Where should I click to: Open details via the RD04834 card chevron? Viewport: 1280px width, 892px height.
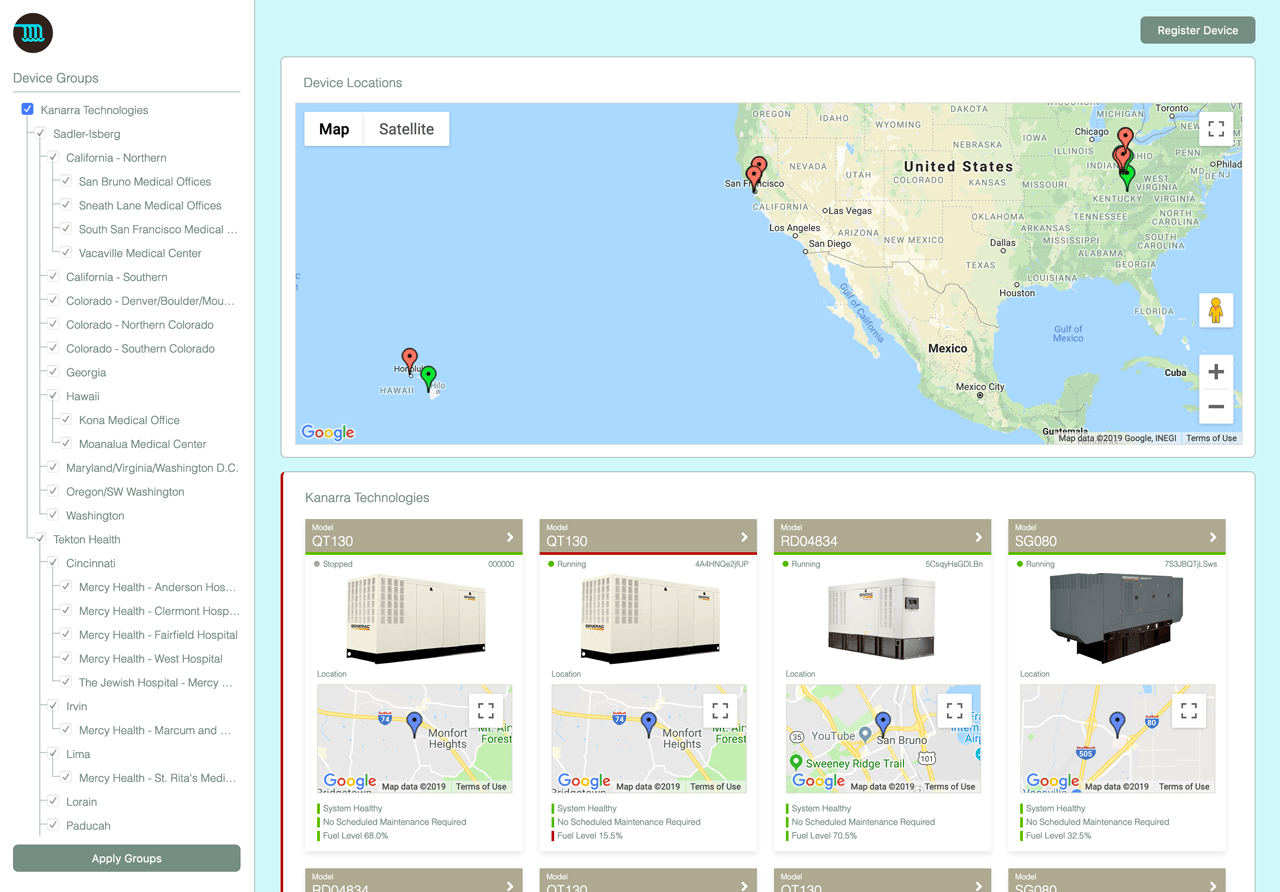(979, 536)
